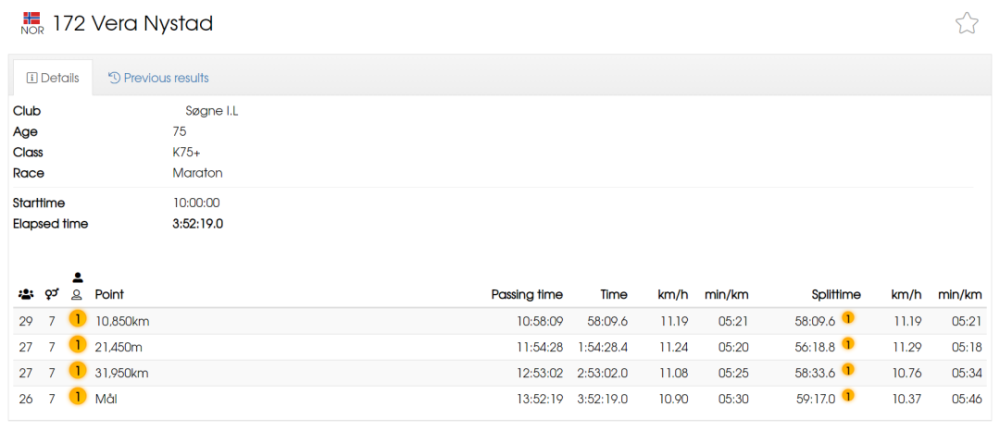Click split rank badge beside 58:09.6
Viewport: 1000px width, 431px height.
pos(848,318)
